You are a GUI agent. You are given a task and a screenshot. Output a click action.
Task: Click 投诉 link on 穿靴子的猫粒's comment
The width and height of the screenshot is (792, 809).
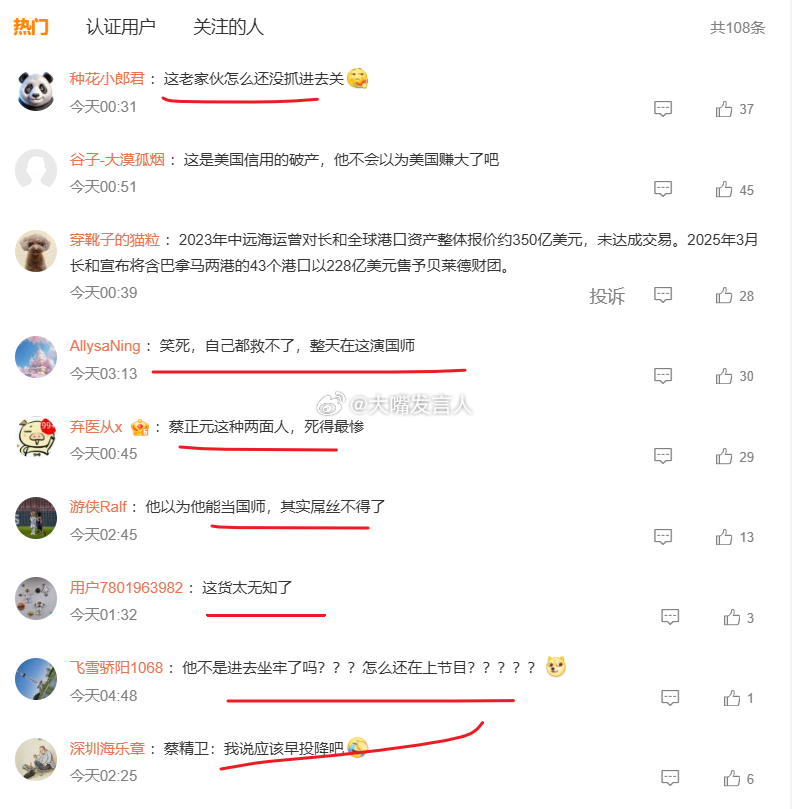[607, 296]
